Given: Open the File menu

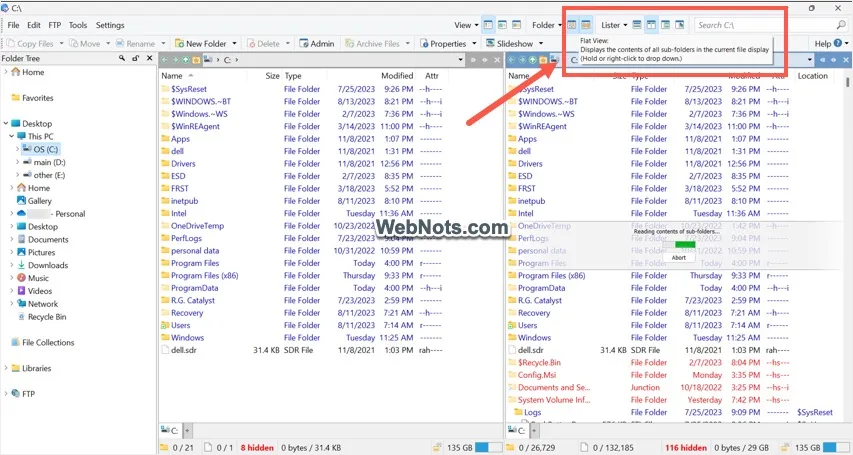Looking at the screenshot, I should (14, 25).
